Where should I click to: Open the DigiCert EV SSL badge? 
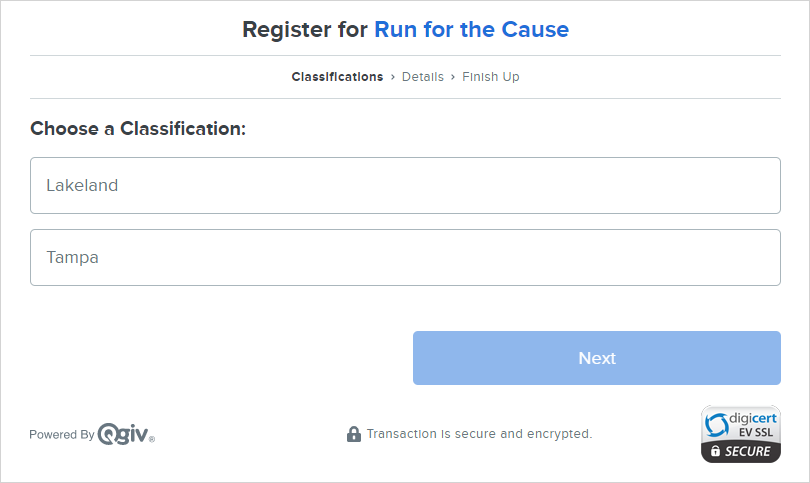(741, 434)
